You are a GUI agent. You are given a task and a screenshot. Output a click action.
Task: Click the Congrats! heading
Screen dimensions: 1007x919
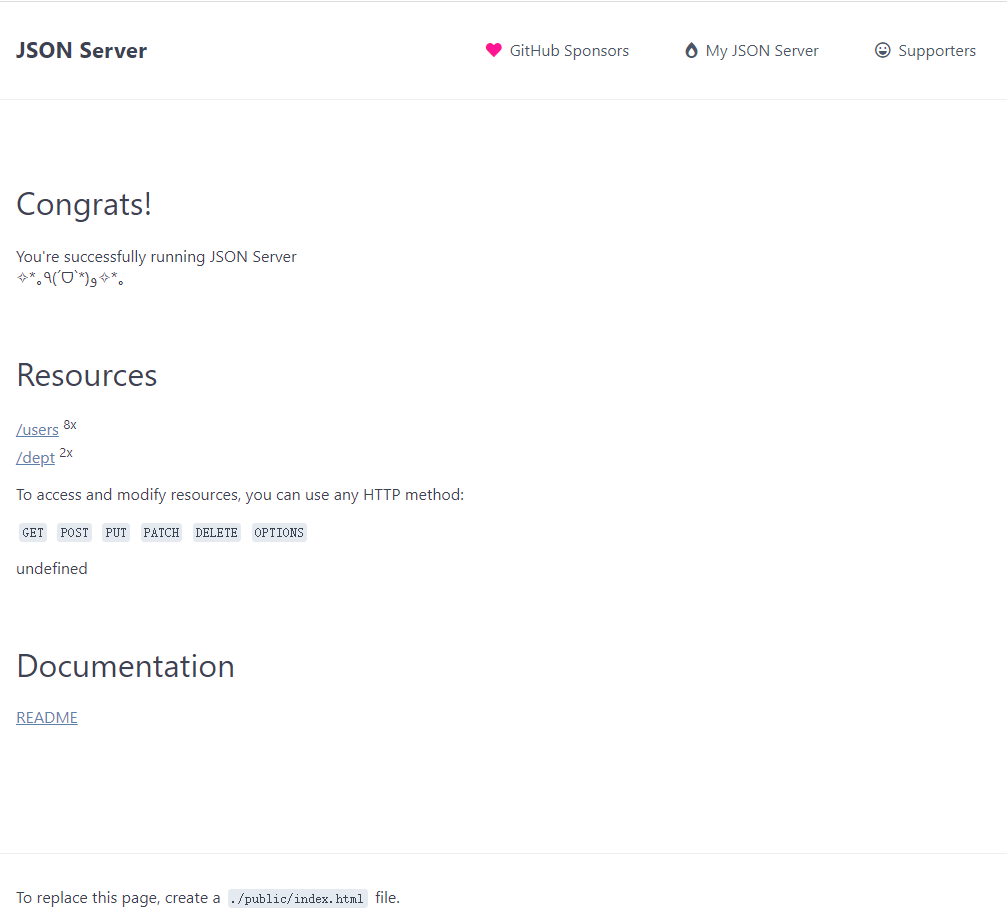point(84,205)
